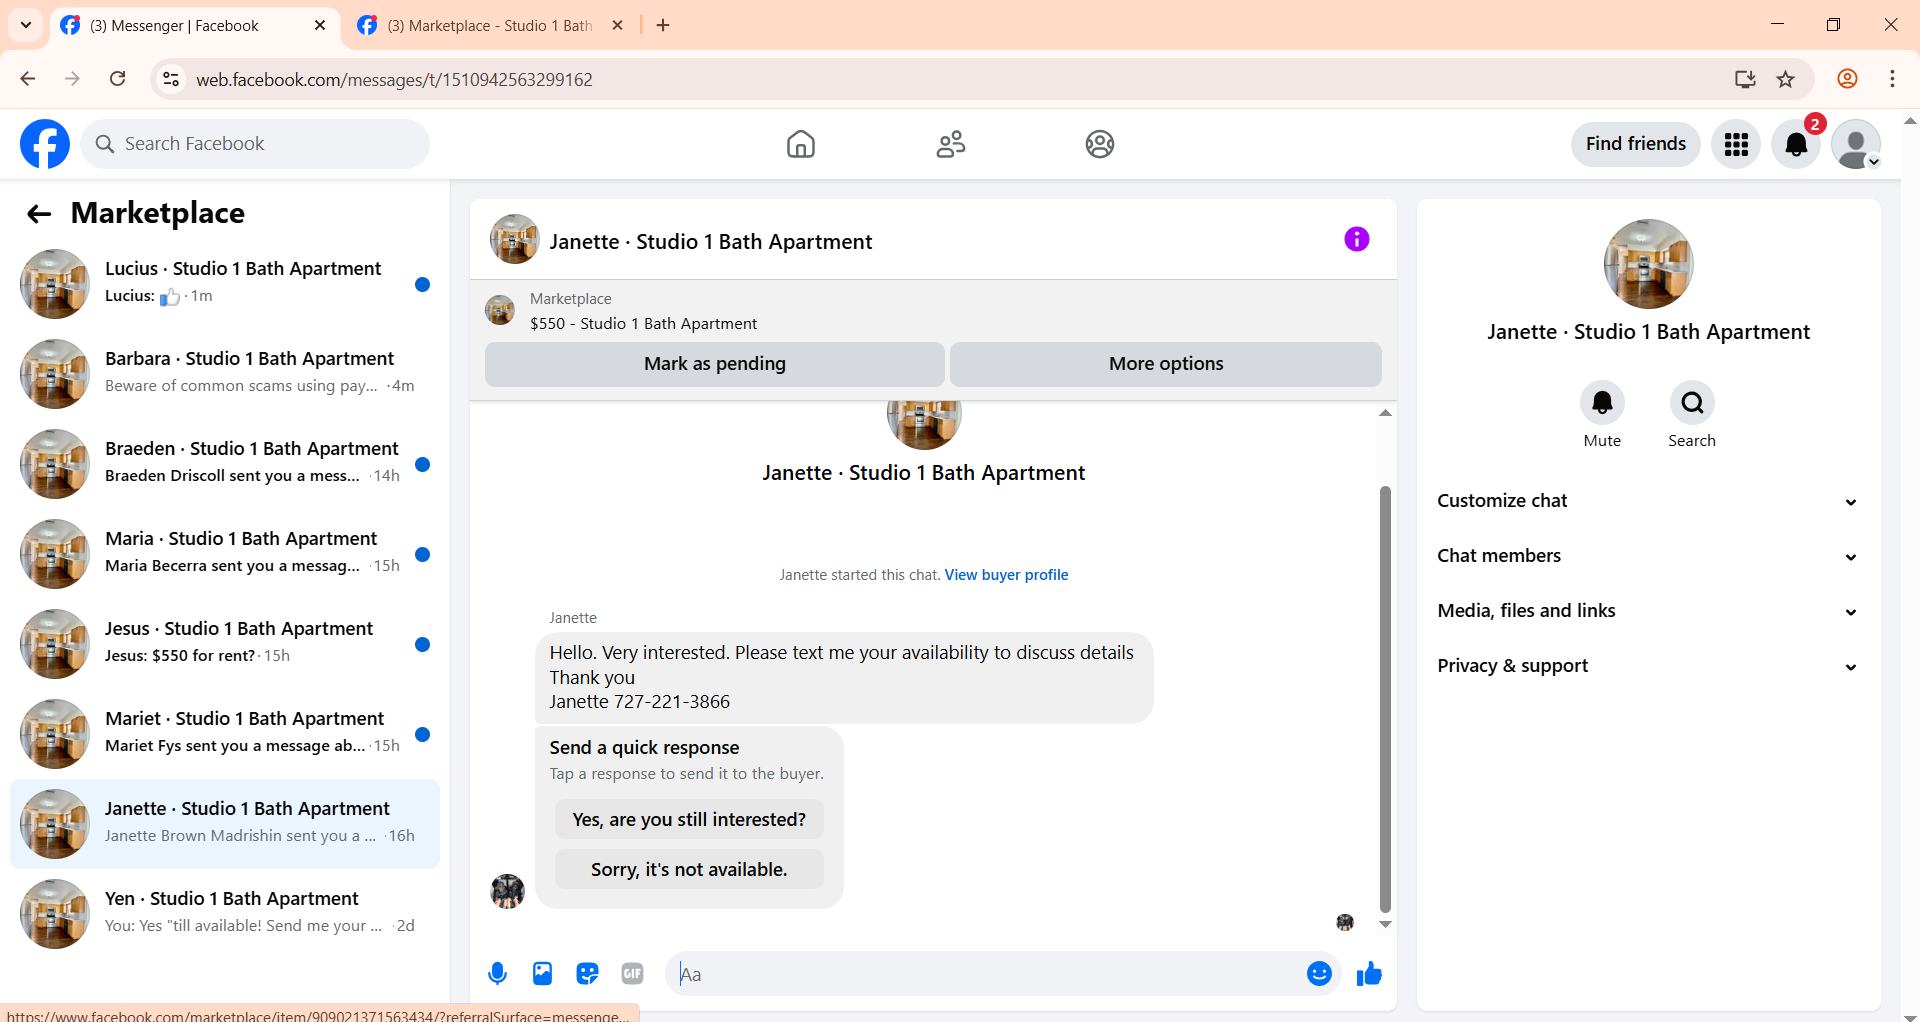Install app icon in address bar
The height and width of the screenshot is (1022, 1920).
[x=1745, y=79]
